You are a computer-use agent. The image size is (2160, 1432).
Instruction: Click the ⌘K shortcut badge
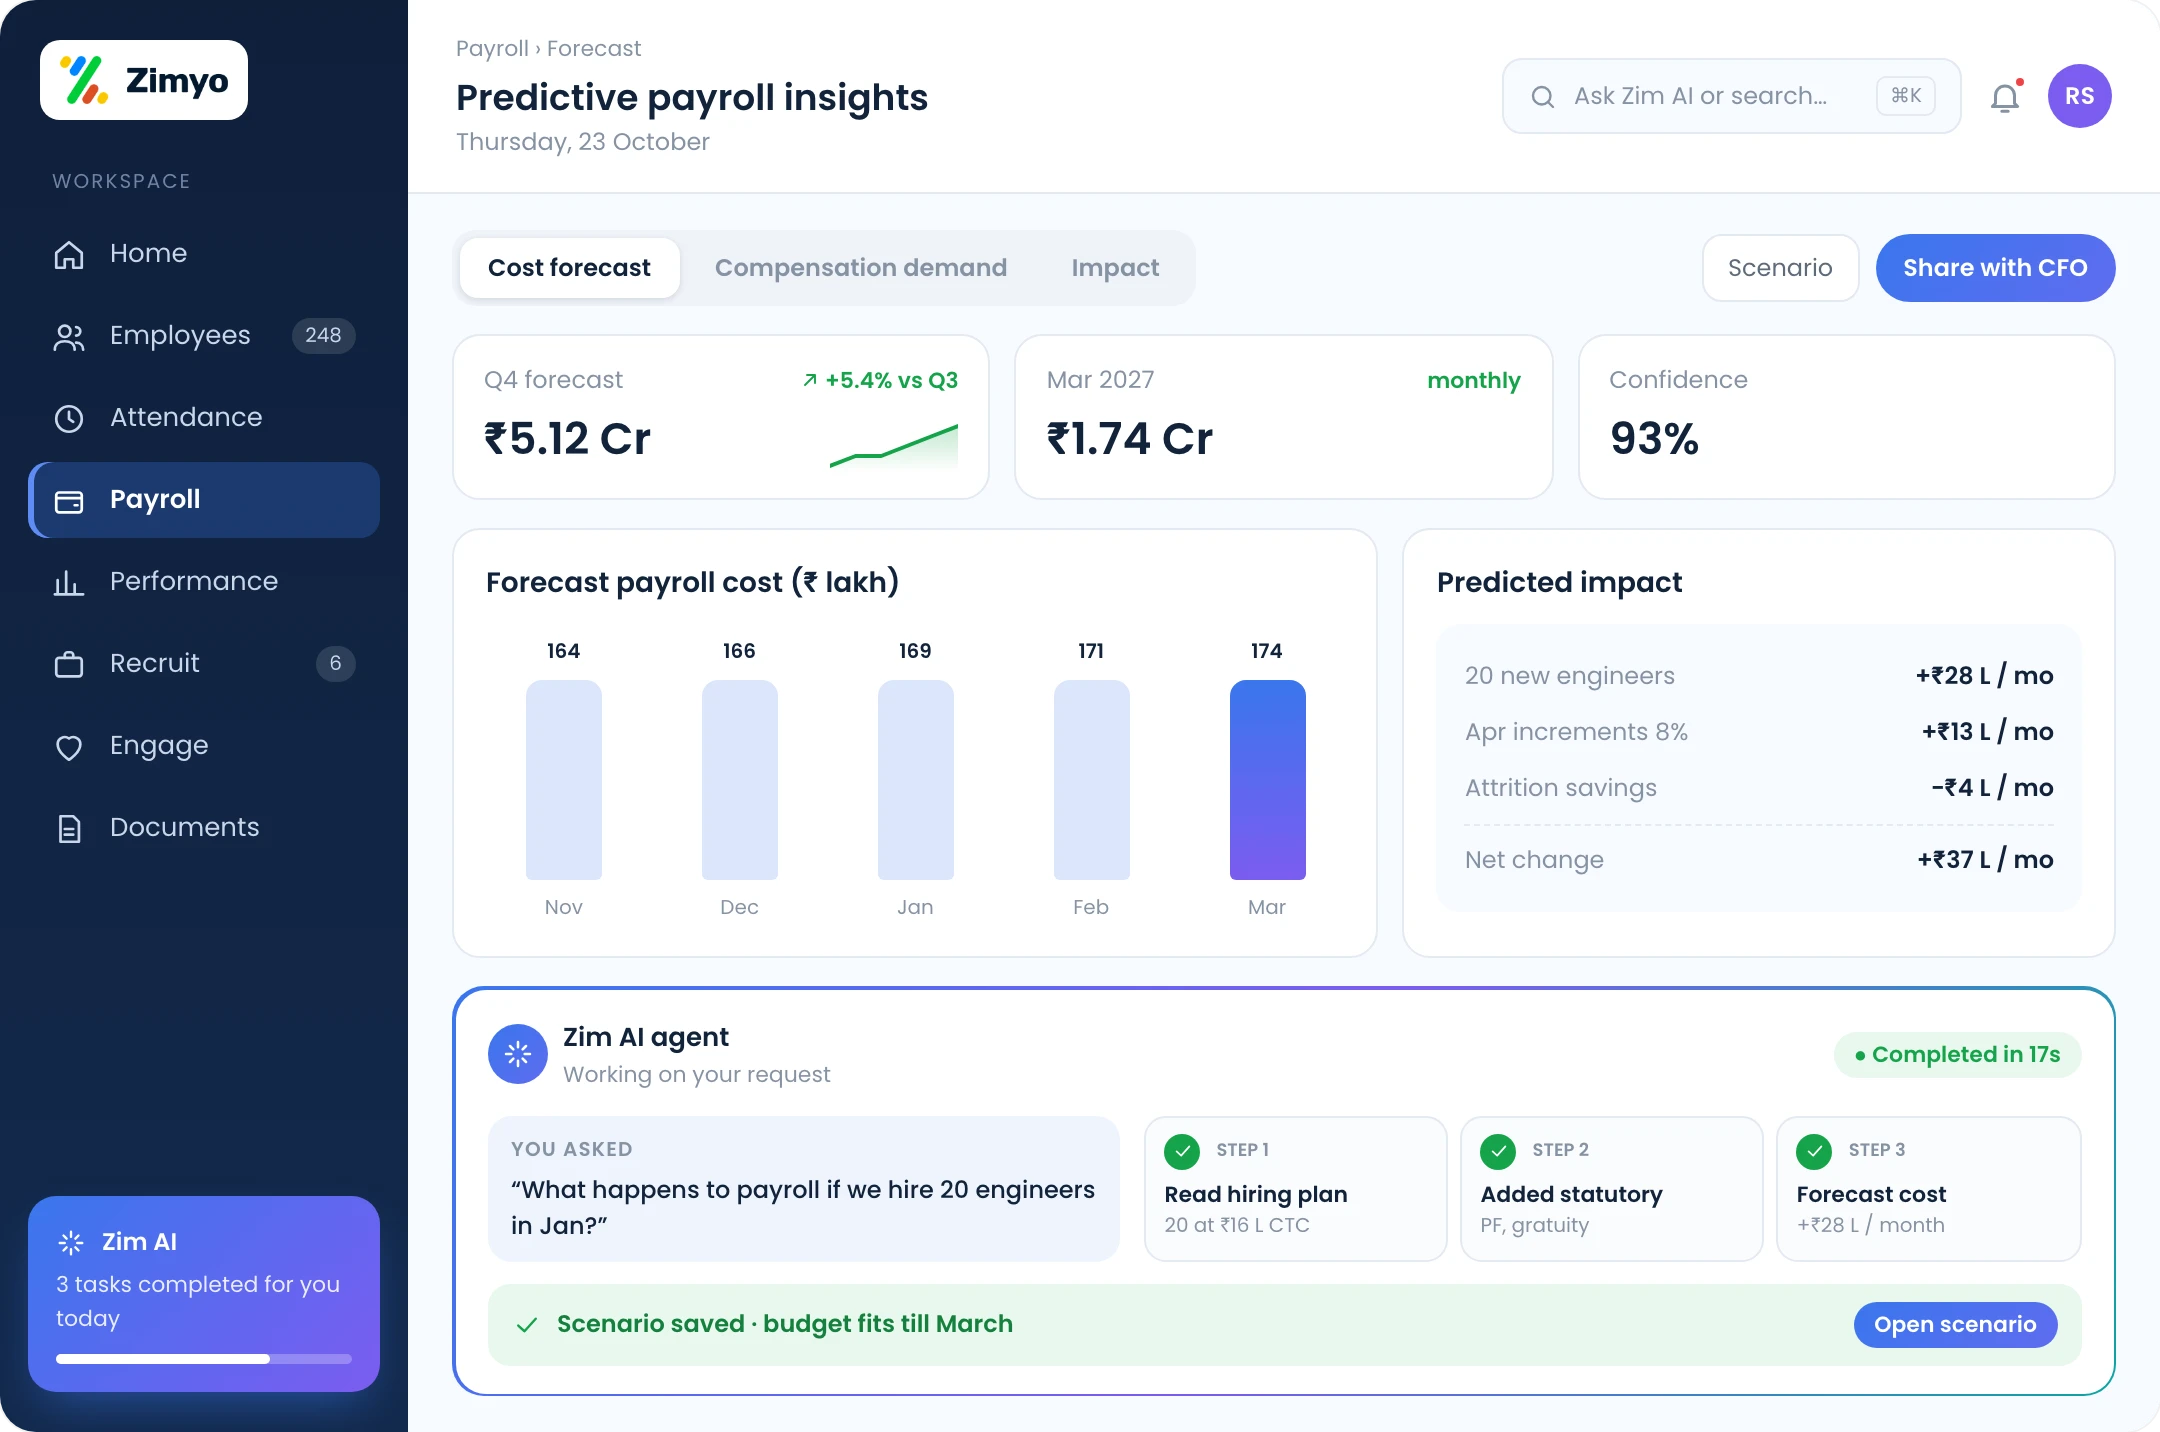pyautogui.click(x=1906, y=96)
